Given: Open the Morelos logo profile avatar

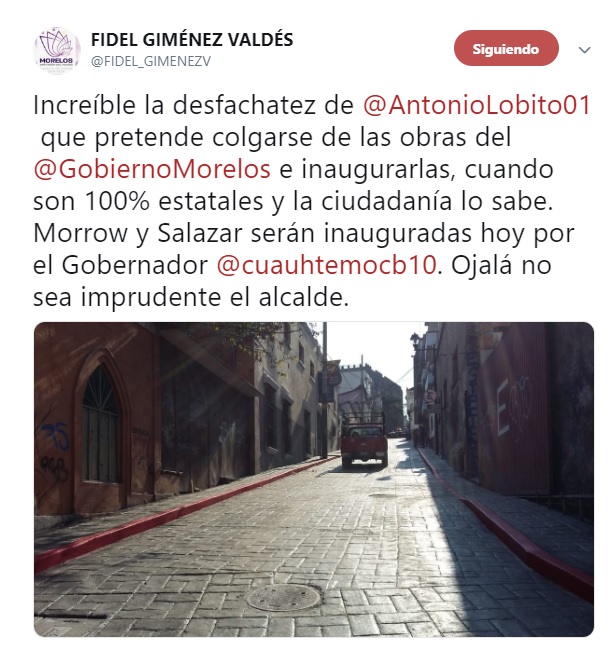Looking at the screenshot, I should point(57,51).
